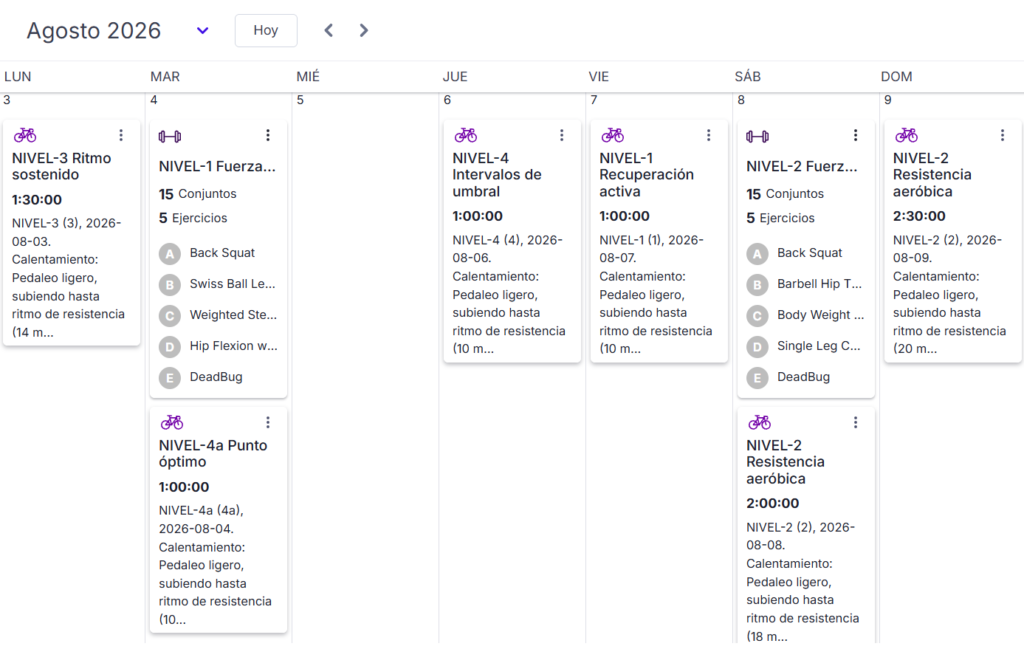Screen dimensions: 1024x649
Task: Open options menu for NIVEL-3 Ritmo sostenido
Action: tap(121, 135)
